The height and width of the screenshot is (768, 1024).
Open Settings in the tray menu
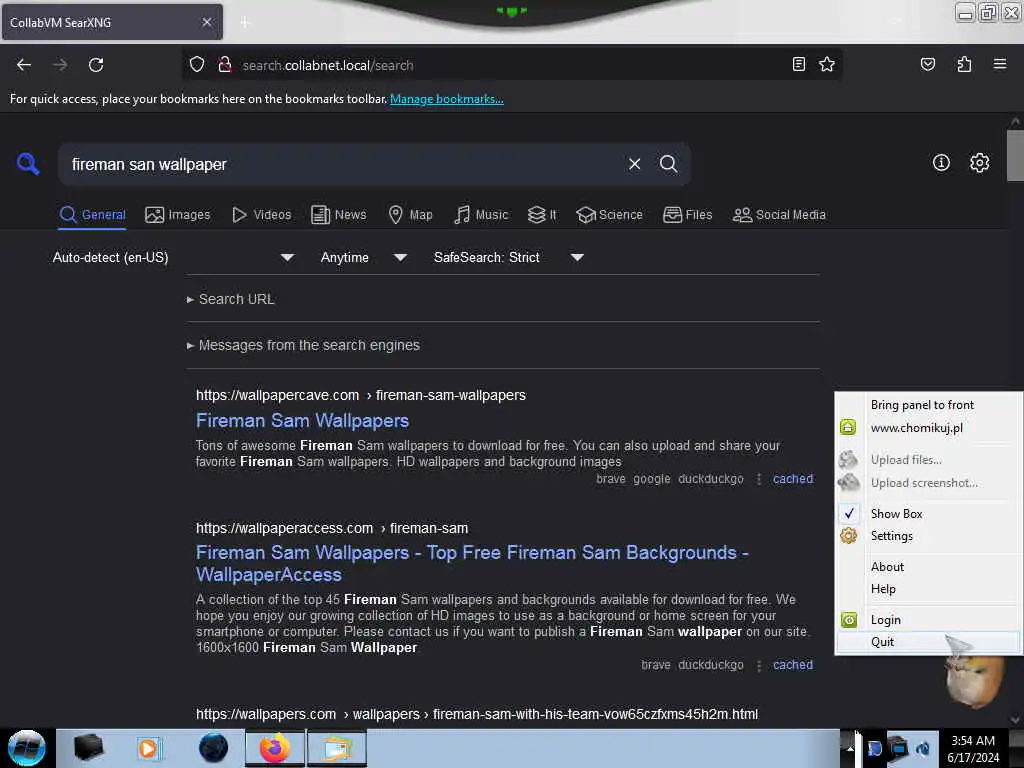point(928,536)
